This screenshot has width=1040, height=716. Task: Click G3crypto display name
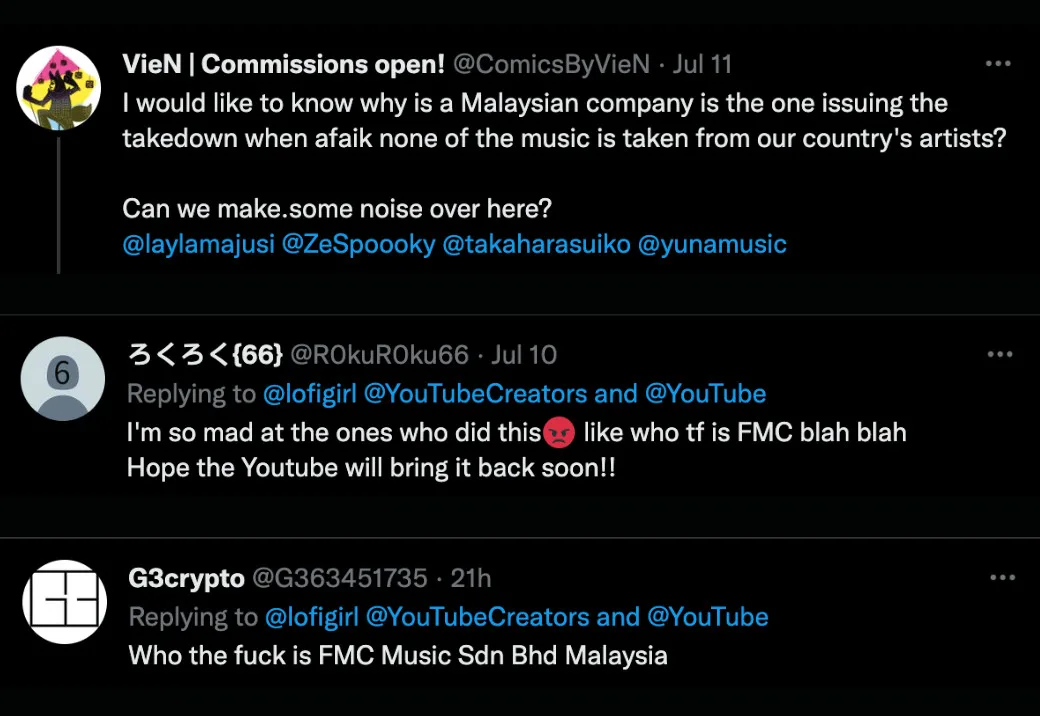tap(186, 578)
